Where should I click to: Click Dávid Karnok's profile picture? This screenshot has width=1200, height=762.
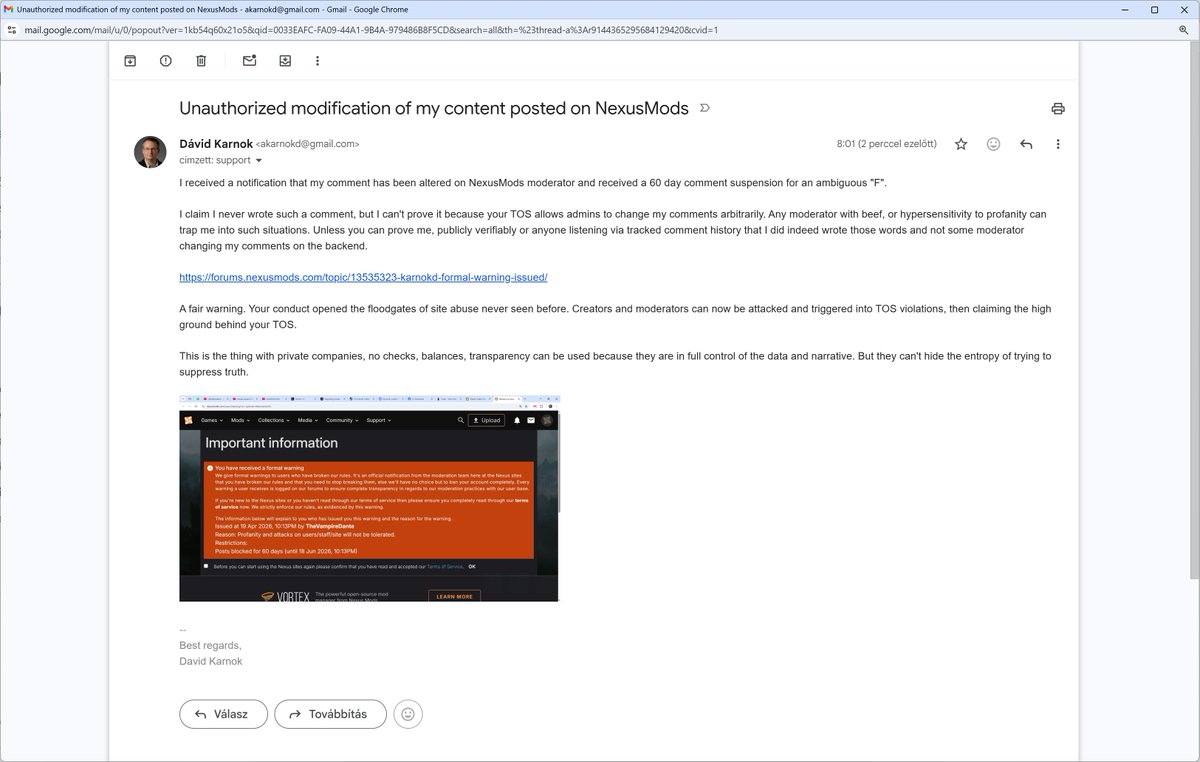coord(150,152)
